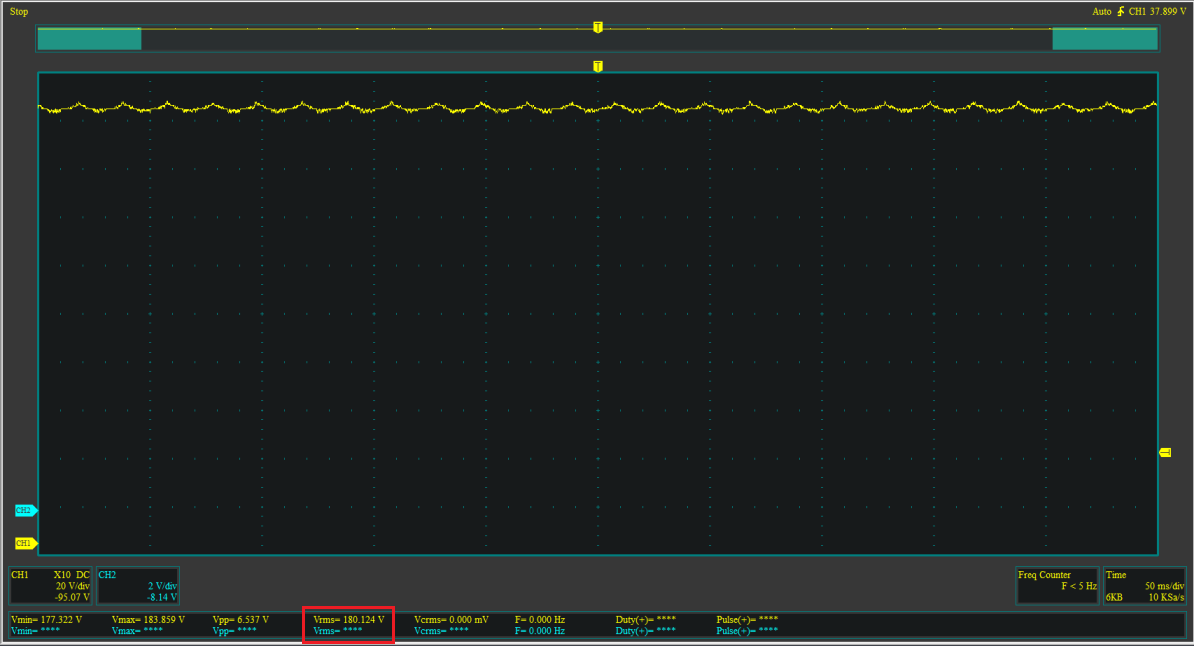Click the Auto trigger mode label

[x=1102, y=12]
